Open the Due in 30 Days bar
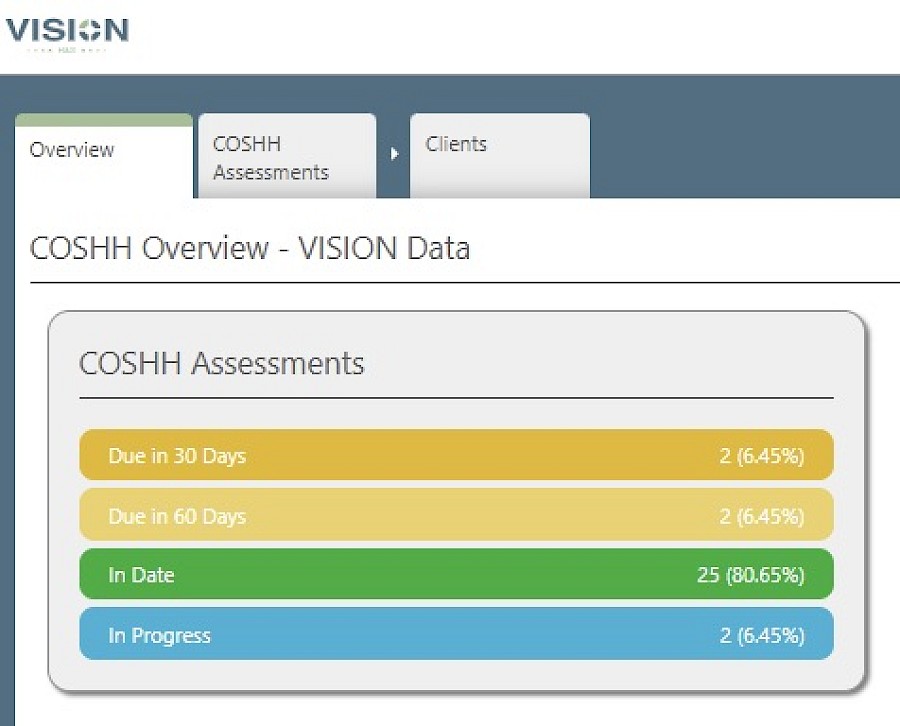The width and height of the screenshot is (900, 726). point(456,455)
